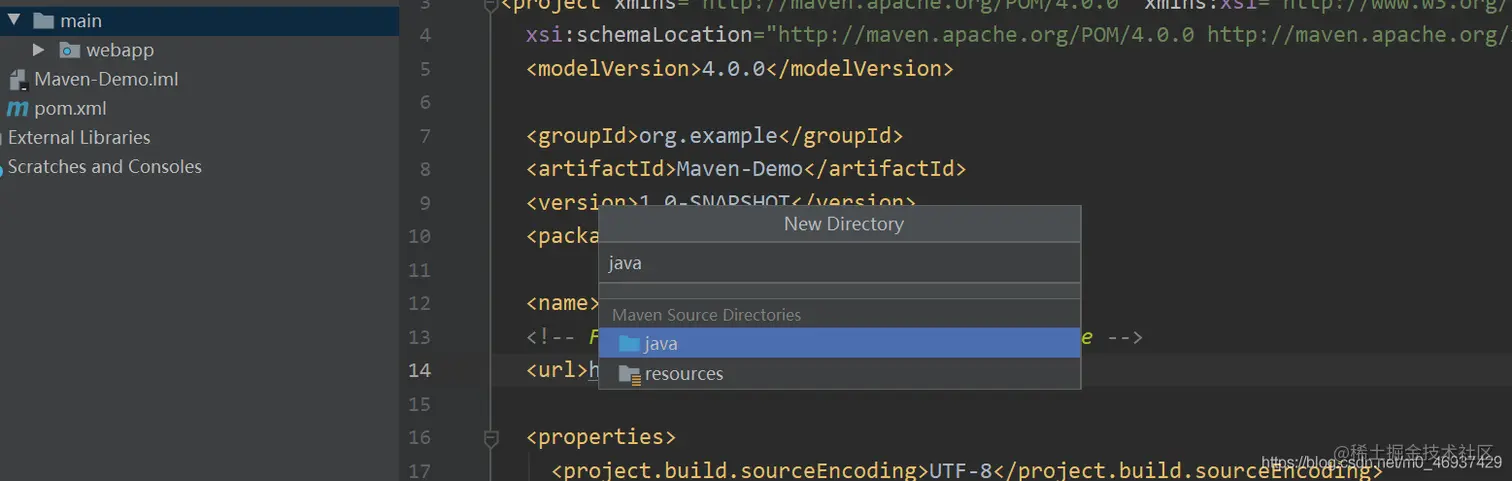Viewport: 1512px width, 481px height.
Task: Click line number 14 in gutter
Action: 420,370
